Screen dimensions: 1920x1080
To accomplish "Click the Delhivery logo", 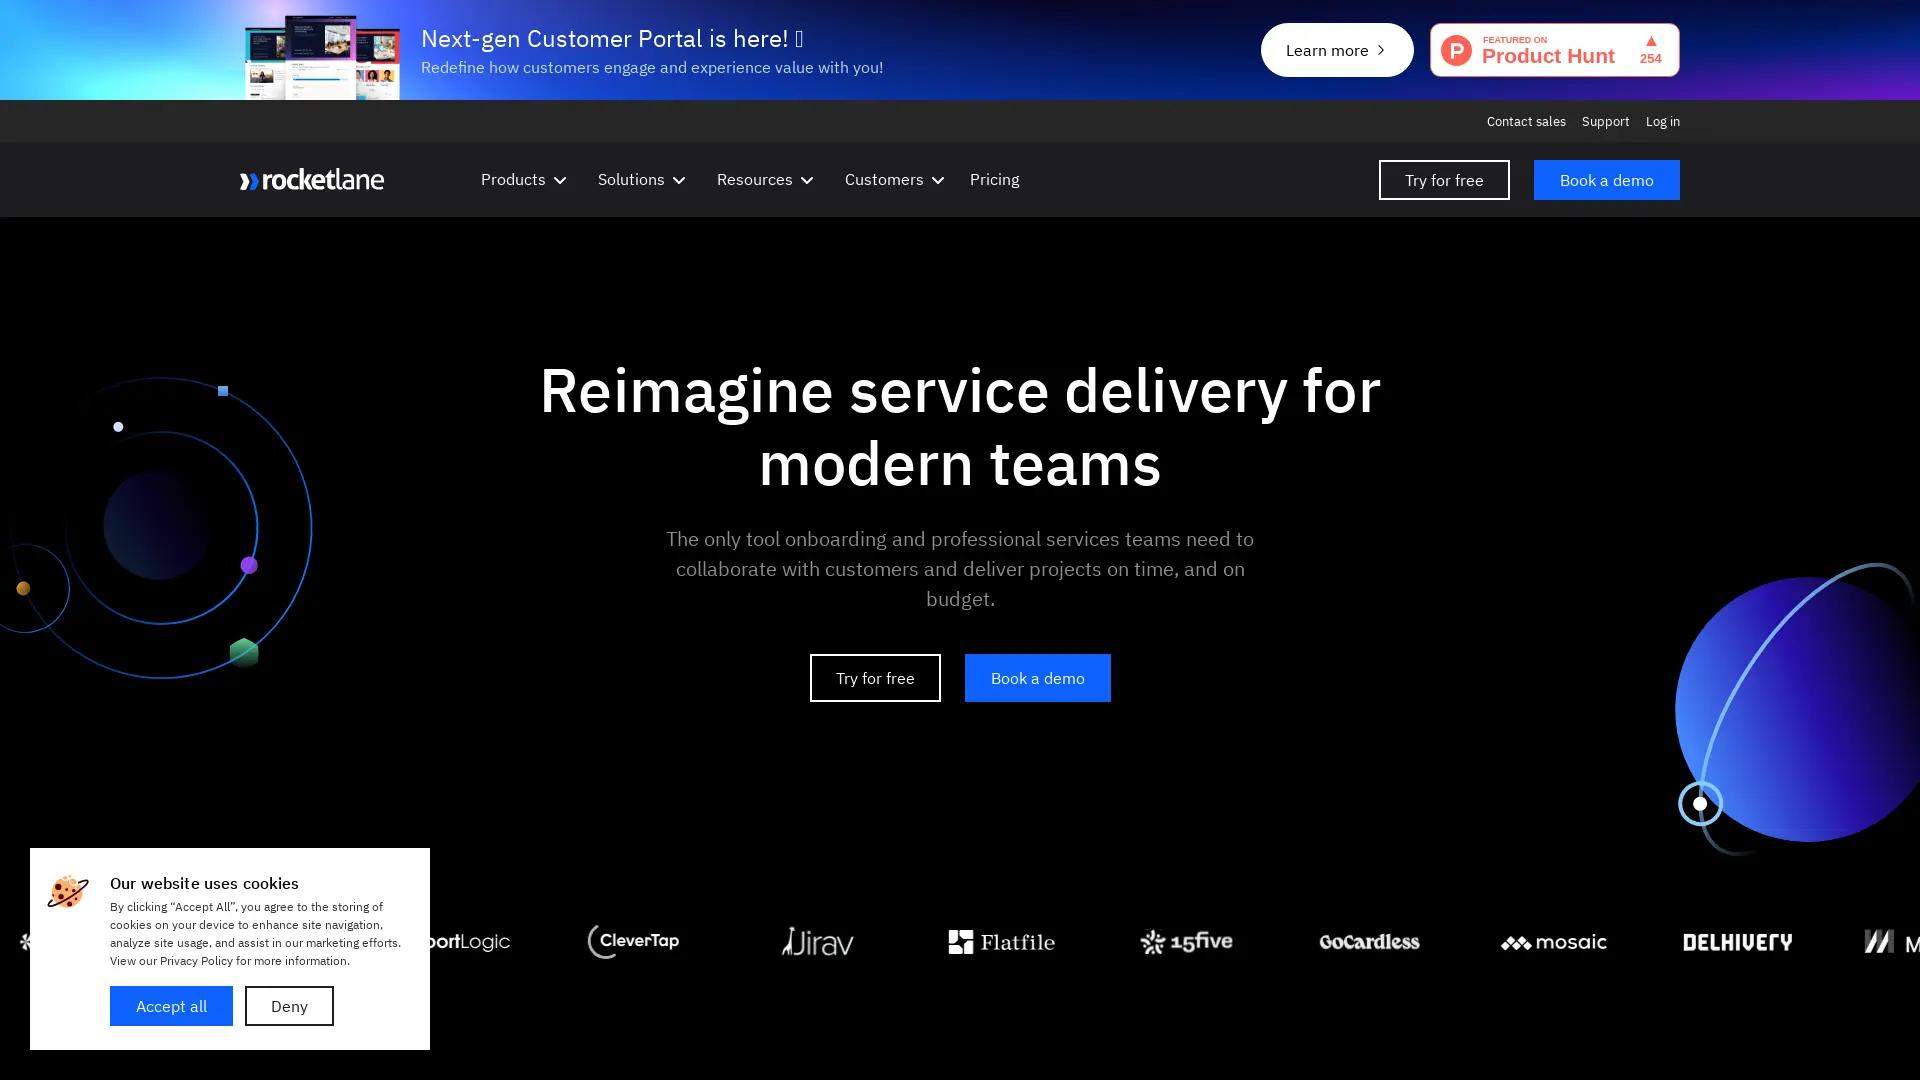I will point(1737,942).
